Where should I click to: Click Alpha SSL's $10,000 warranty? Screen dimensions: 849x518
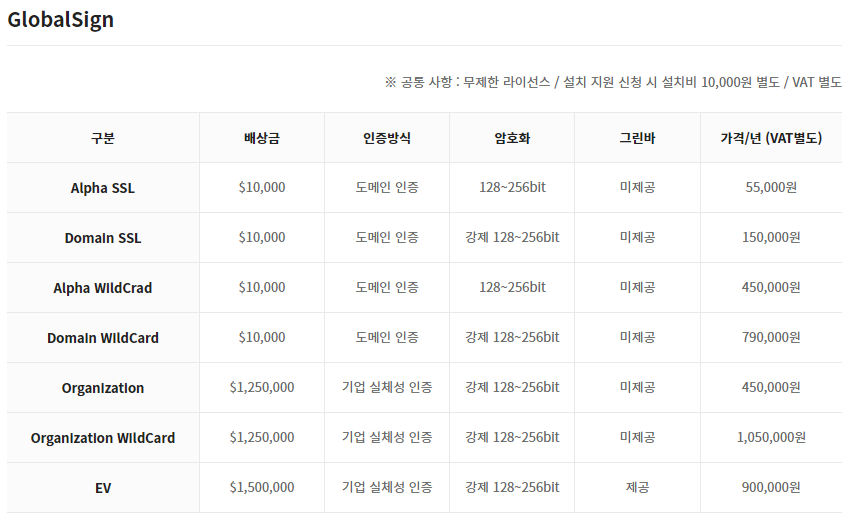click(x=262, y=187)
